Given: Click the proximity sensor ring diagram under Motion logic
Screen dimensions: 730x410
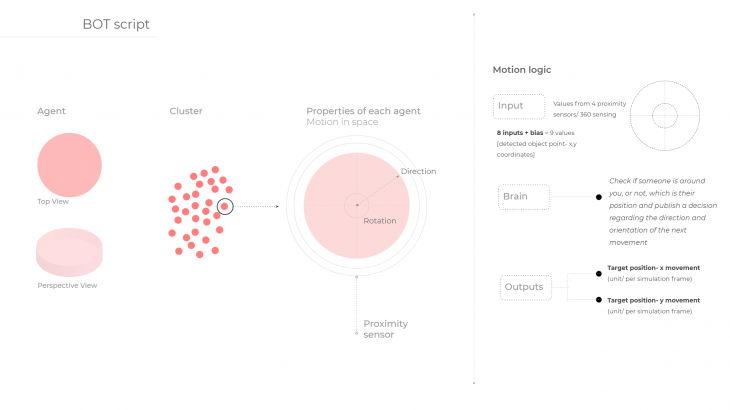Looking at the screenshot, I should click(666, 115).
